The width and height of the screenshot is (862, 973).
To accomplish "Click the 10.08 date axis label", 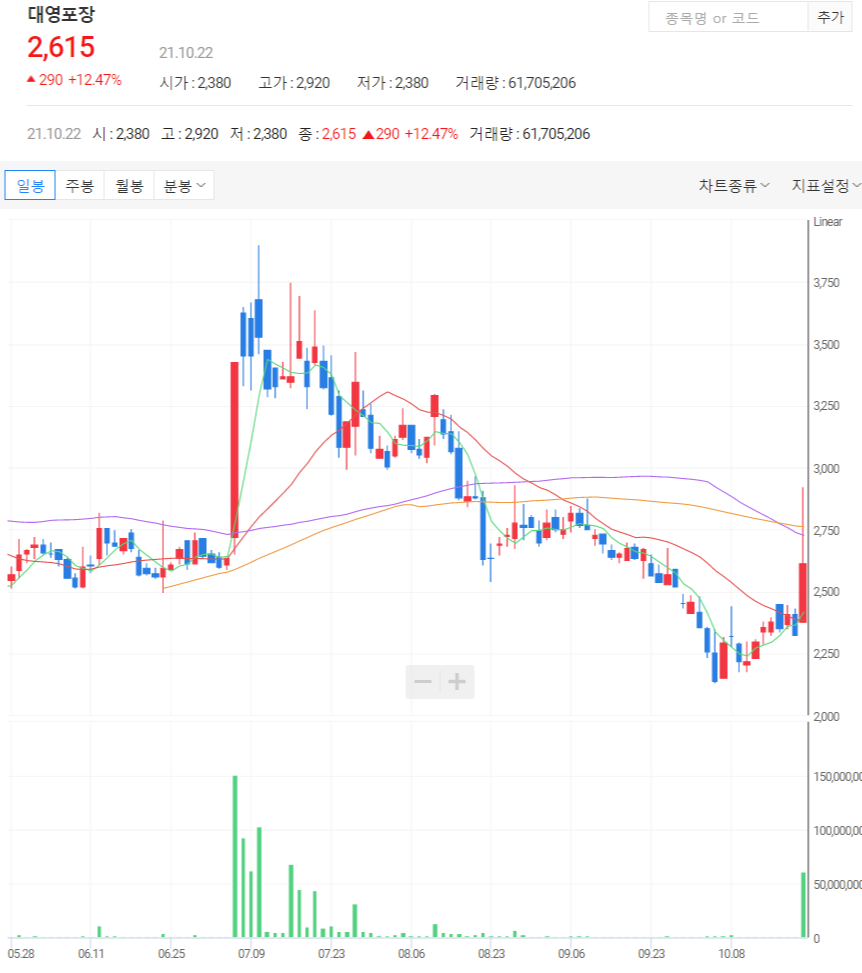I will (732, 953).
